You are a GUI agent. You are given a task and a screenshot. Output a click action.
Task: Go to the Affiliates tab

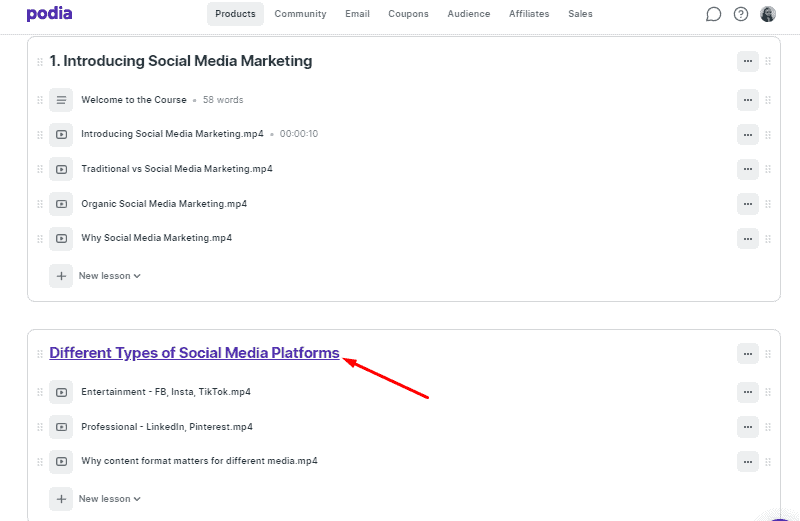(529, 14)
